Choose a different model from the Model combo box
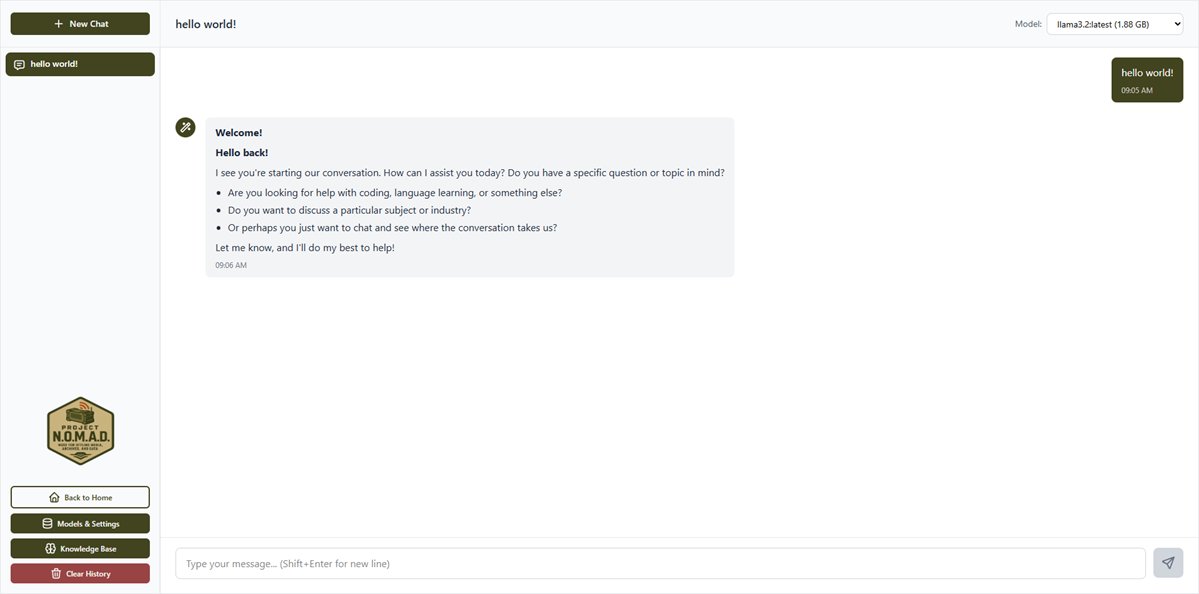The image size is (1199, 594). tap(1114, 23)
